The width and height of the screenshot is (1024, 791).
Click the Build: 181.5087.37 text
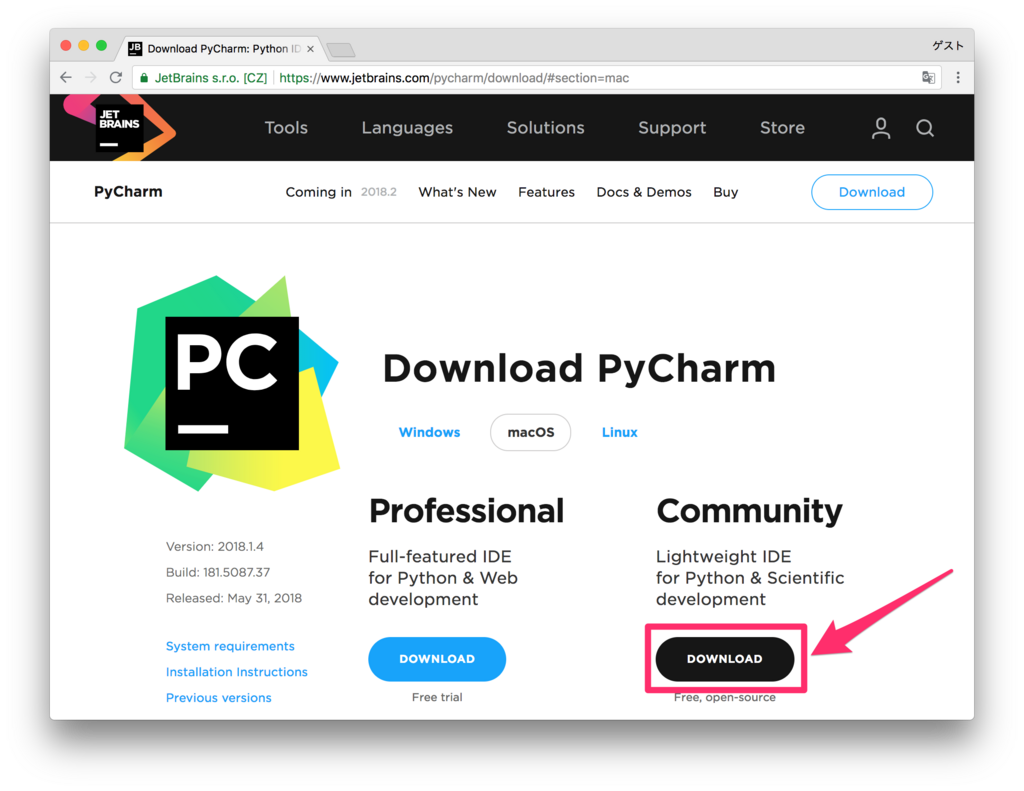pyautogui.click(x=217, y=572)
